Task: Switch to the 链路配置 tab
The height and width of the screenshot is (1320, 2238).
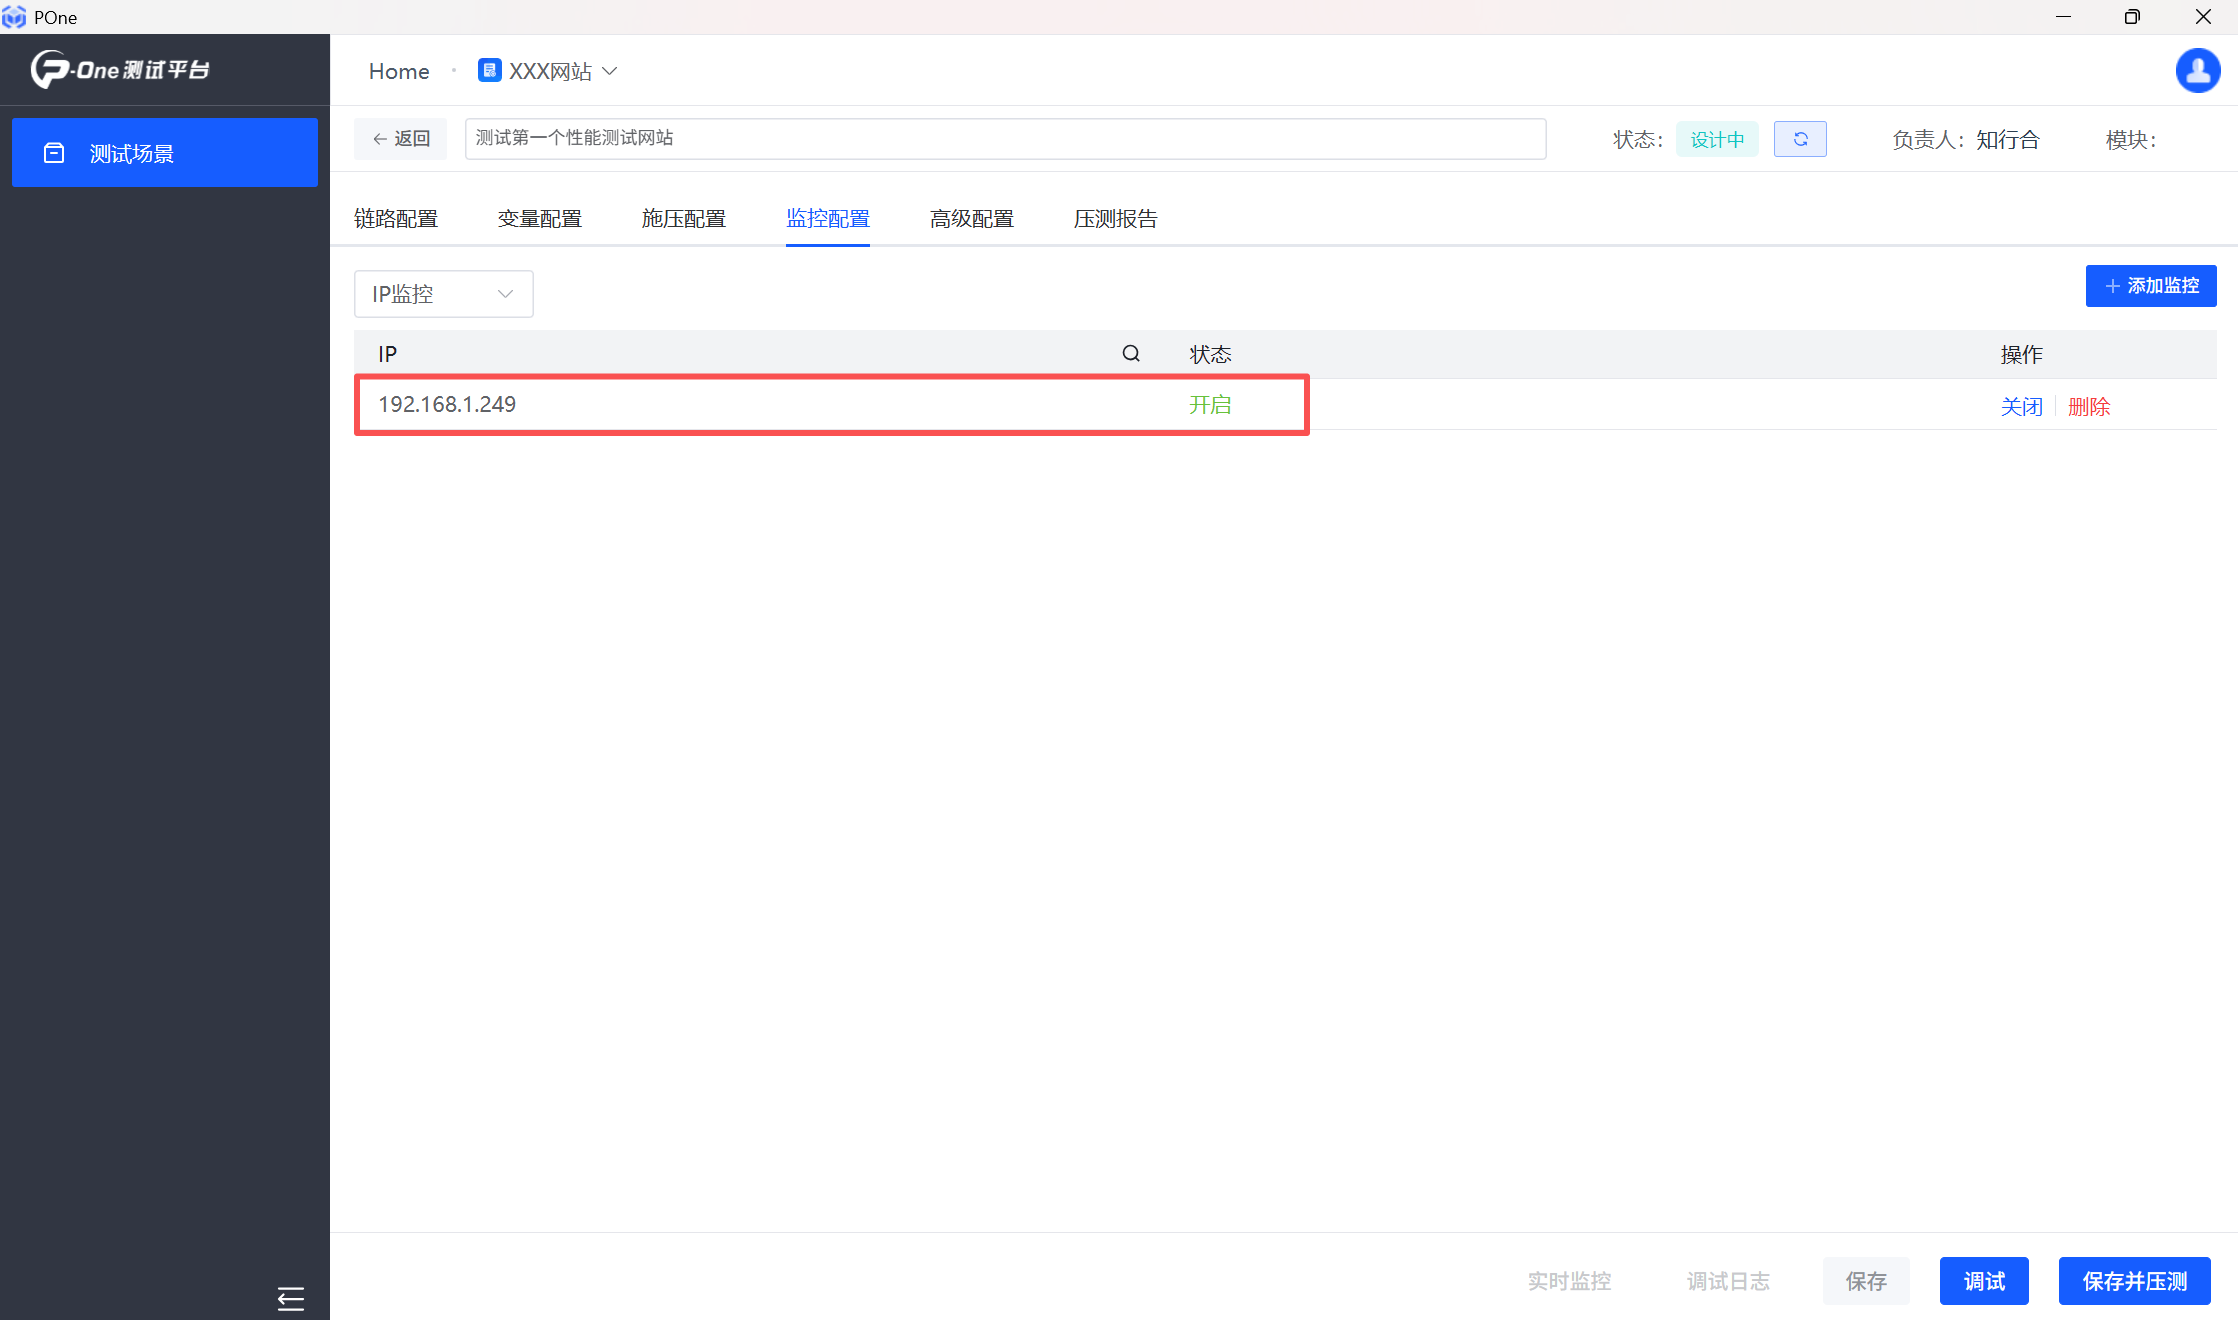Action: (x=396, y=219)
